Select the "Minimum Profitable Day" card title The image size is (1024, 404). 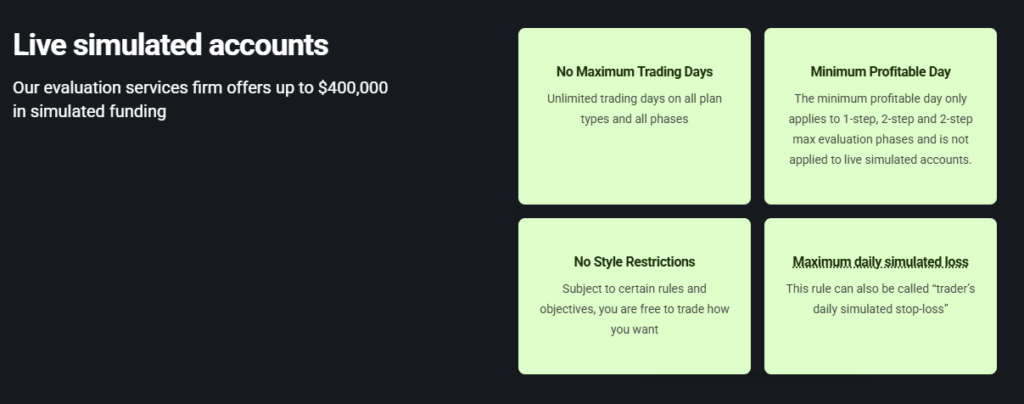click(880, 72)
